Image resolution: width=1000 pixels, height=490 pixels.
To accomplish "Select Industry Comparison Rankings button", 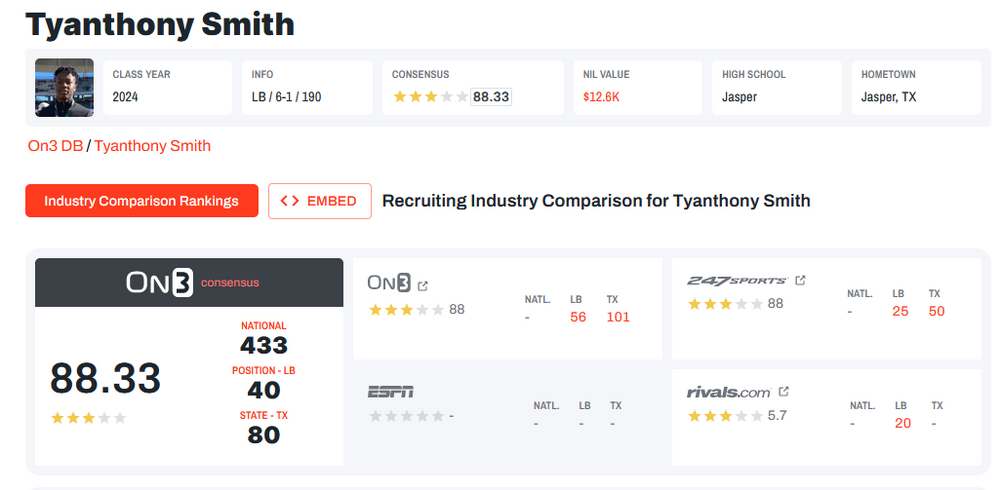I will point(142,201).
